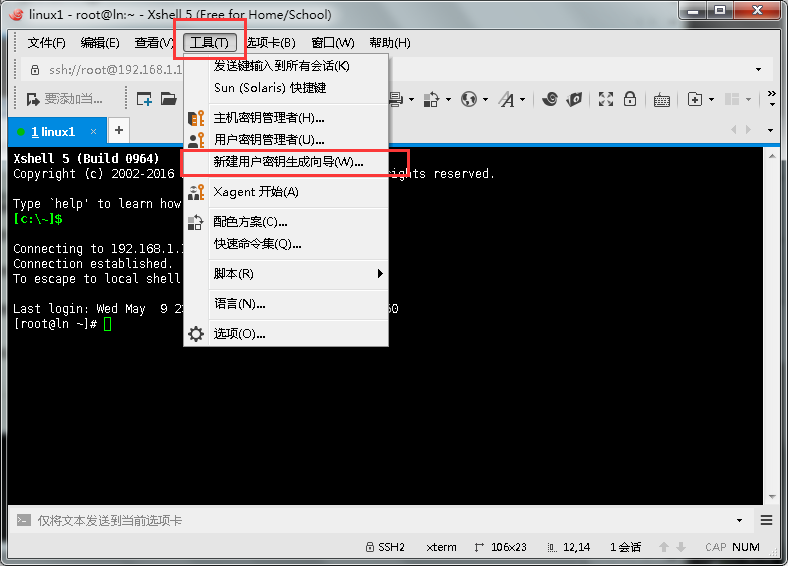
Task: Click the font toolbar icon
Action: 507,99
